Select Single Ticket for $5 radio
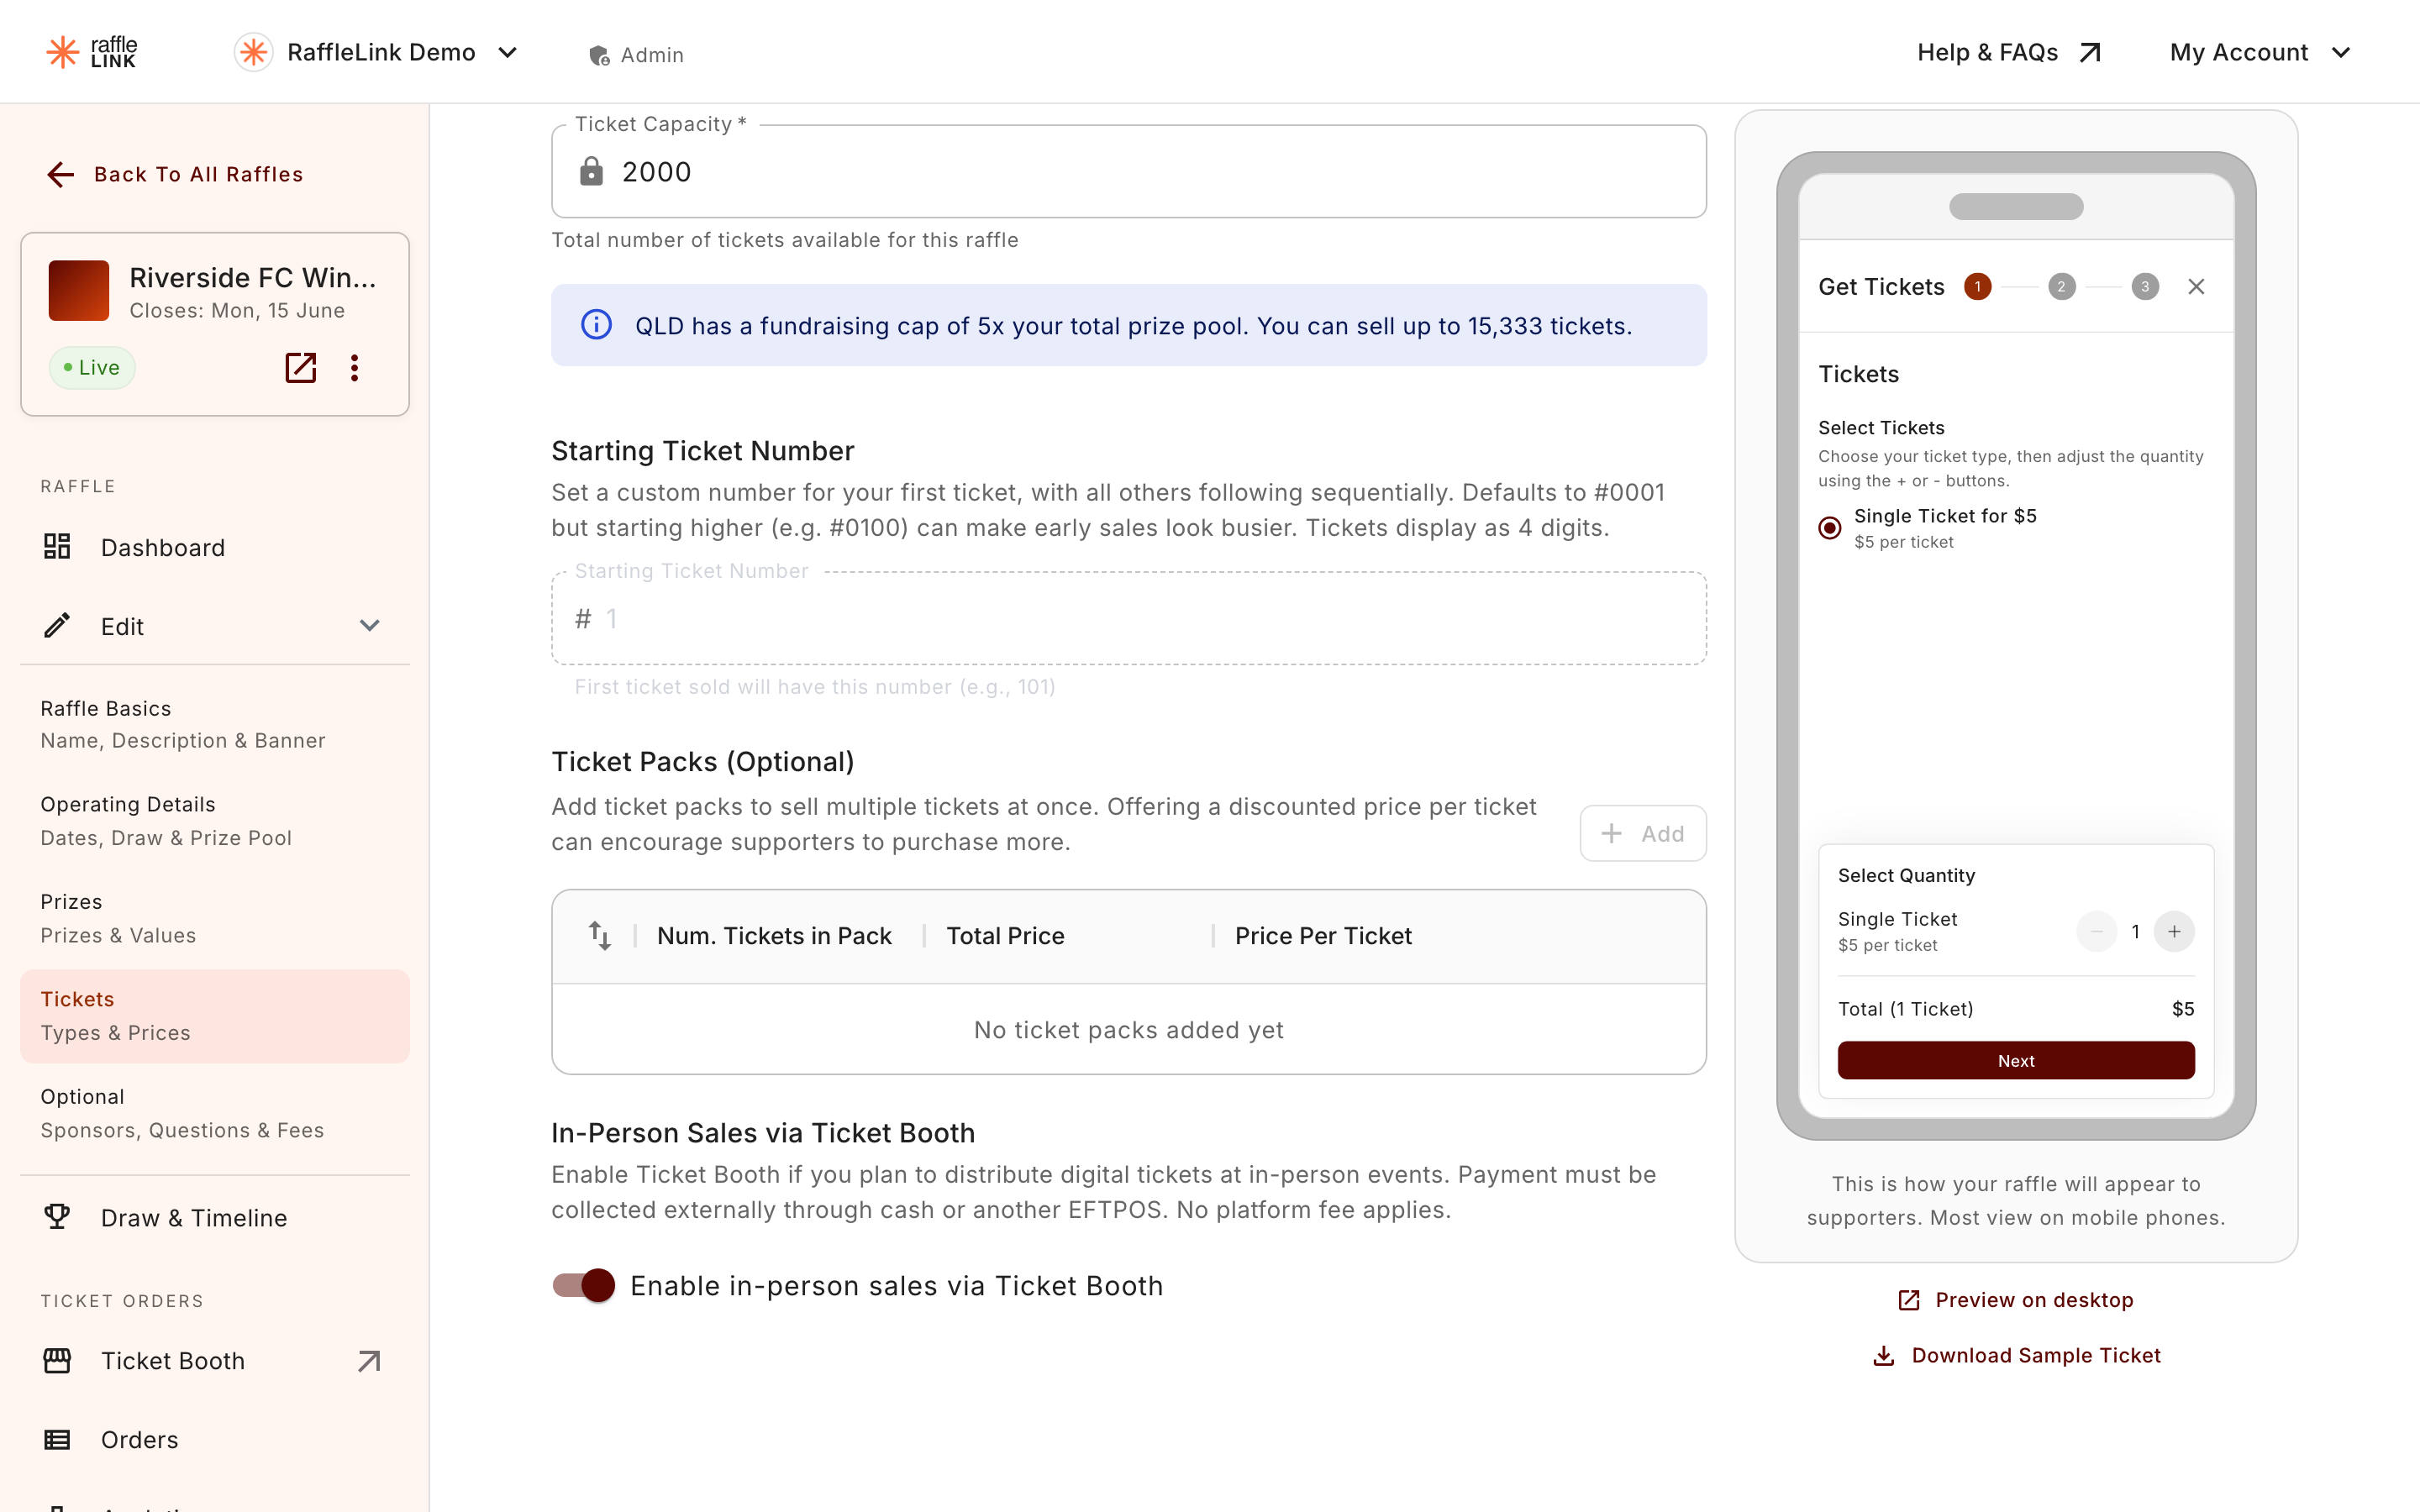The height and width of the screenshot is (1512, 2420). coord(1830,527)
